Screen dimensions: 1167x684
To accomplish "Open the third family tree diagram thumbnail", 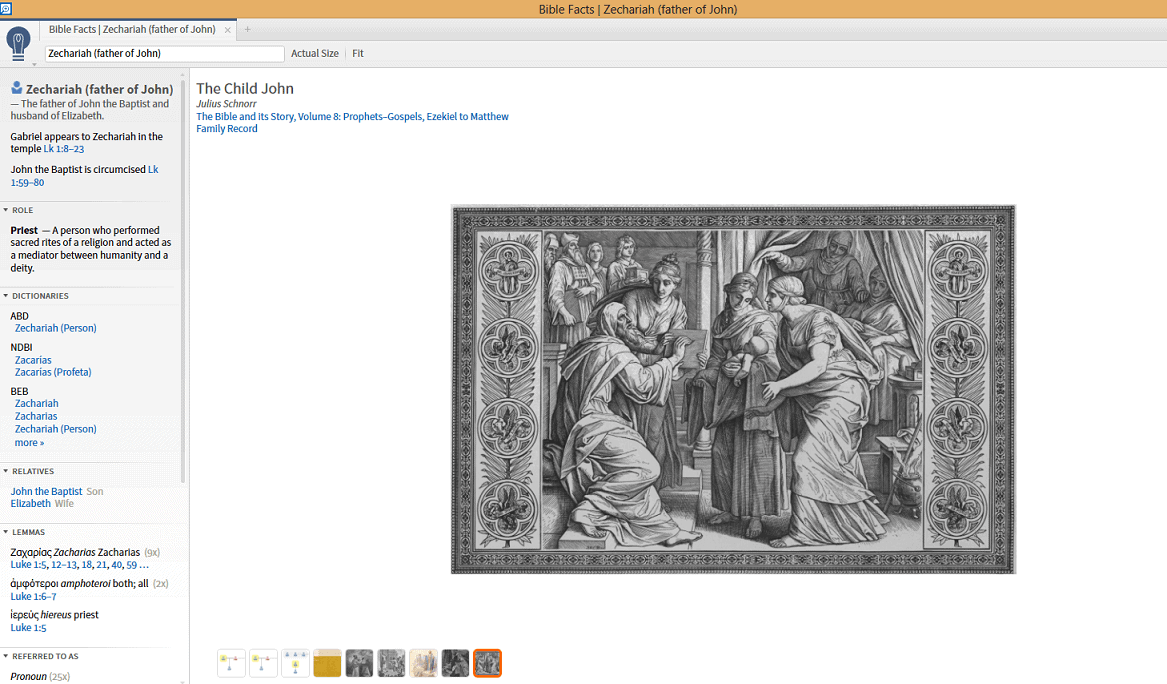I will (295, 663).
